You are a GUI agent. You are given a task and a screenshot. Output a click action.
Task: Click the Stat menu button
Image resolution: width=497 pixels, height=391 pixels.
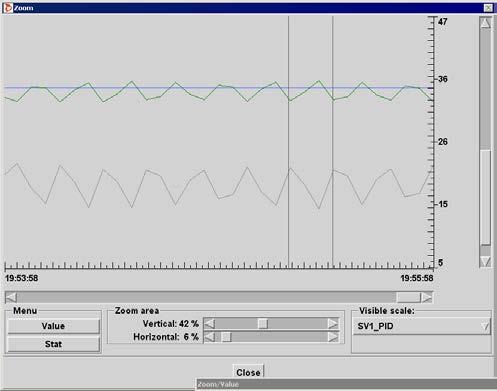(53, 344)
